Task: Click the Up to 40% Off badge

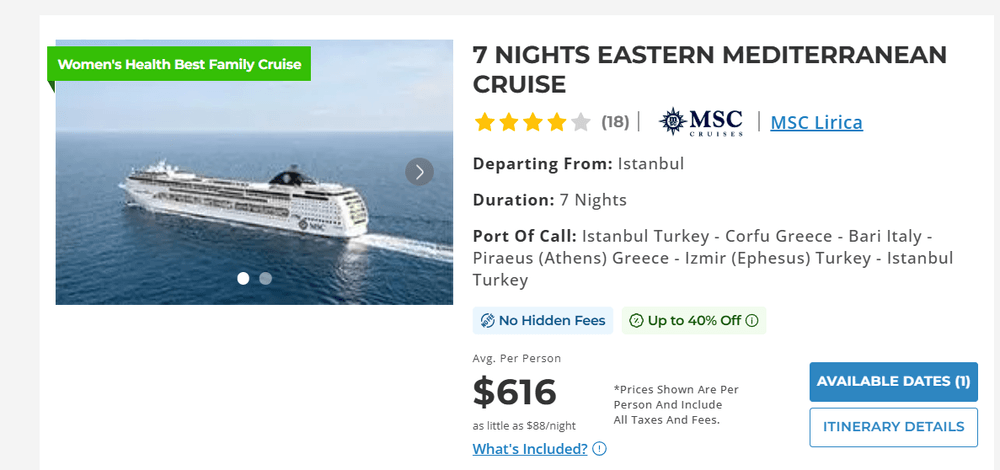Action: coord(694,321)
